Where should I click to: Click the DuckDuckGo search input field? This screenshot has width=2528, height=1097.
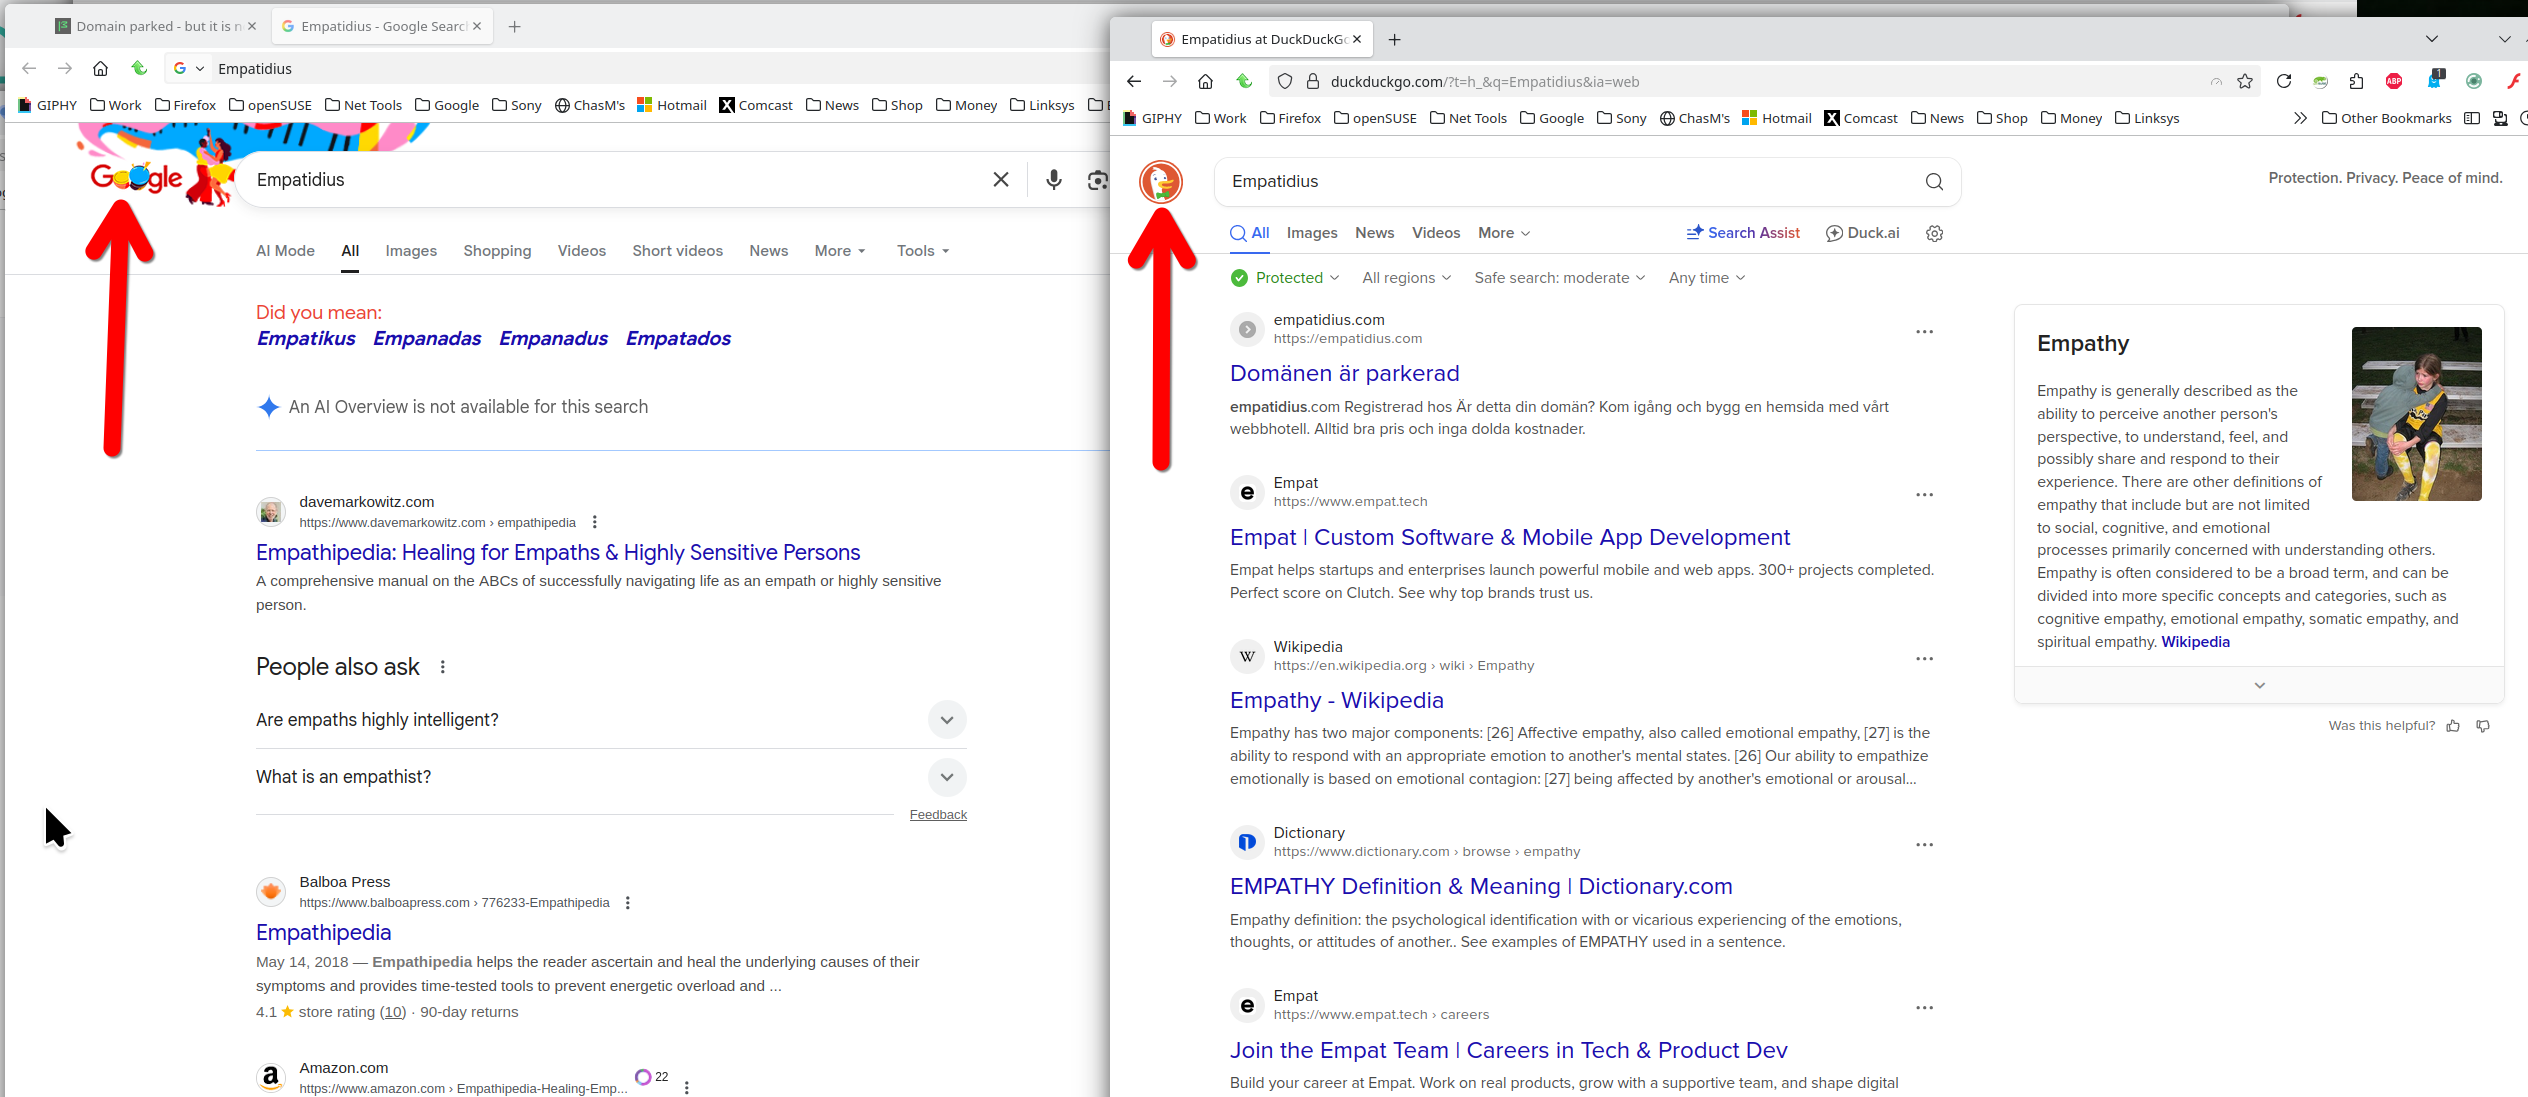1560,182
